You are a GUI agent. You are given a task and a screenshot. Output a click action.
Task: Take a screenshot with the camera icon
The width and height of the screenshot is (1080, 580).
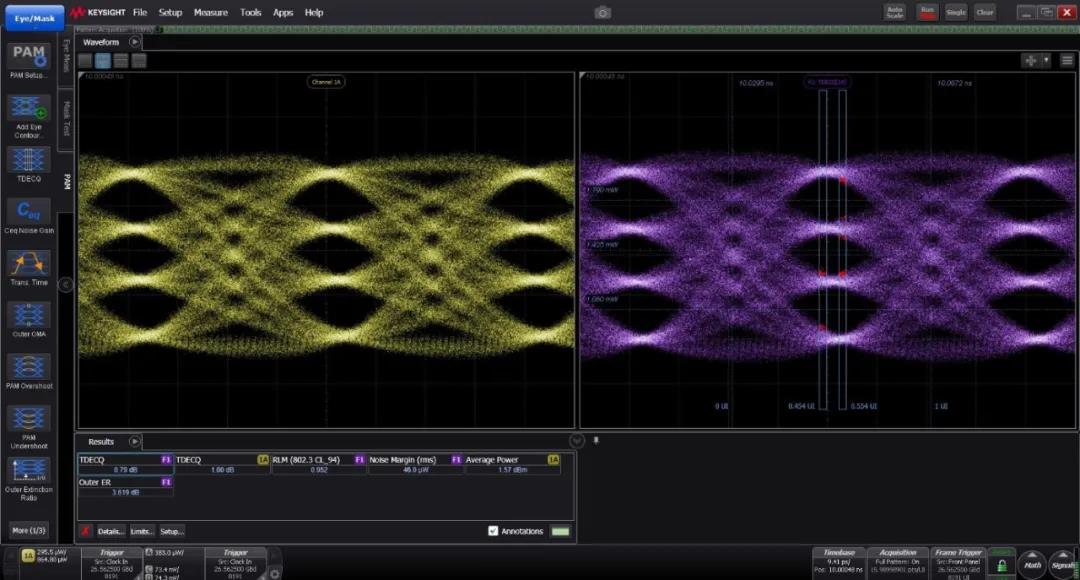tap(602, 12)
